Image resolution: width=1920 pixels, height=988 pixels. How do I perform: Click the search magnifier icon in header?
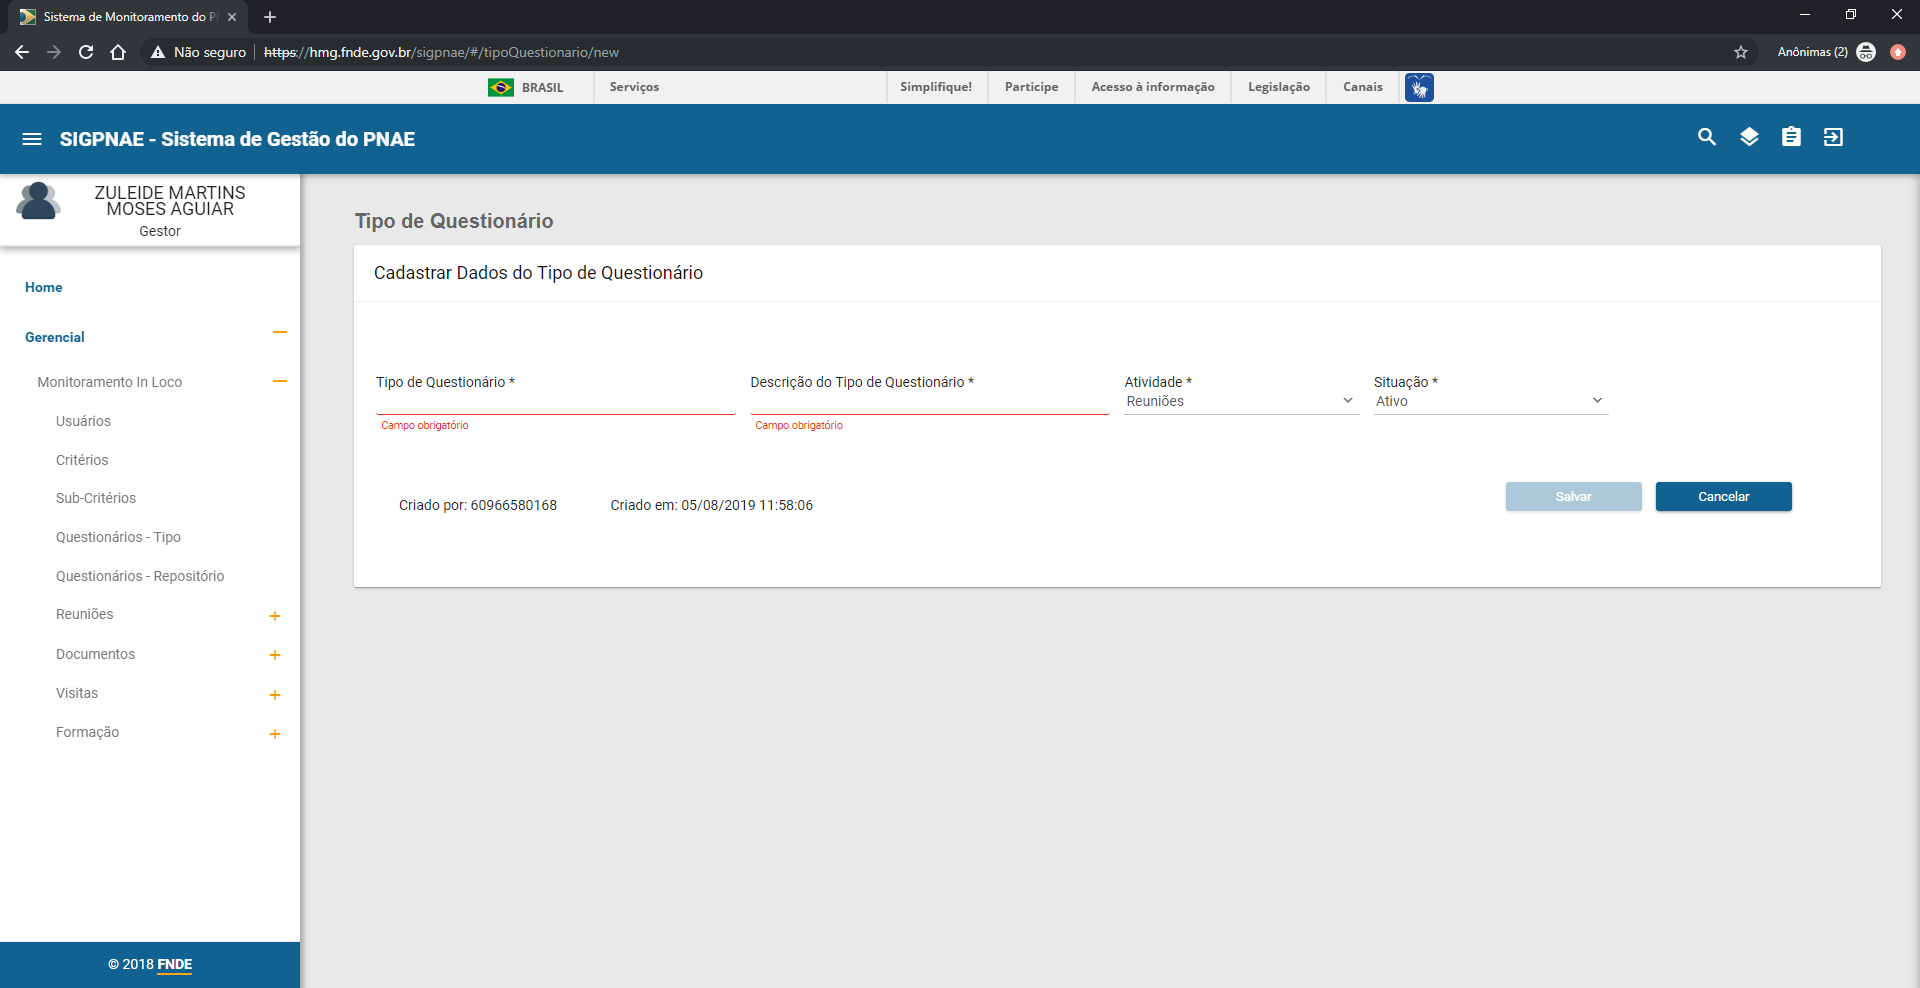[x=1707, y=137]
